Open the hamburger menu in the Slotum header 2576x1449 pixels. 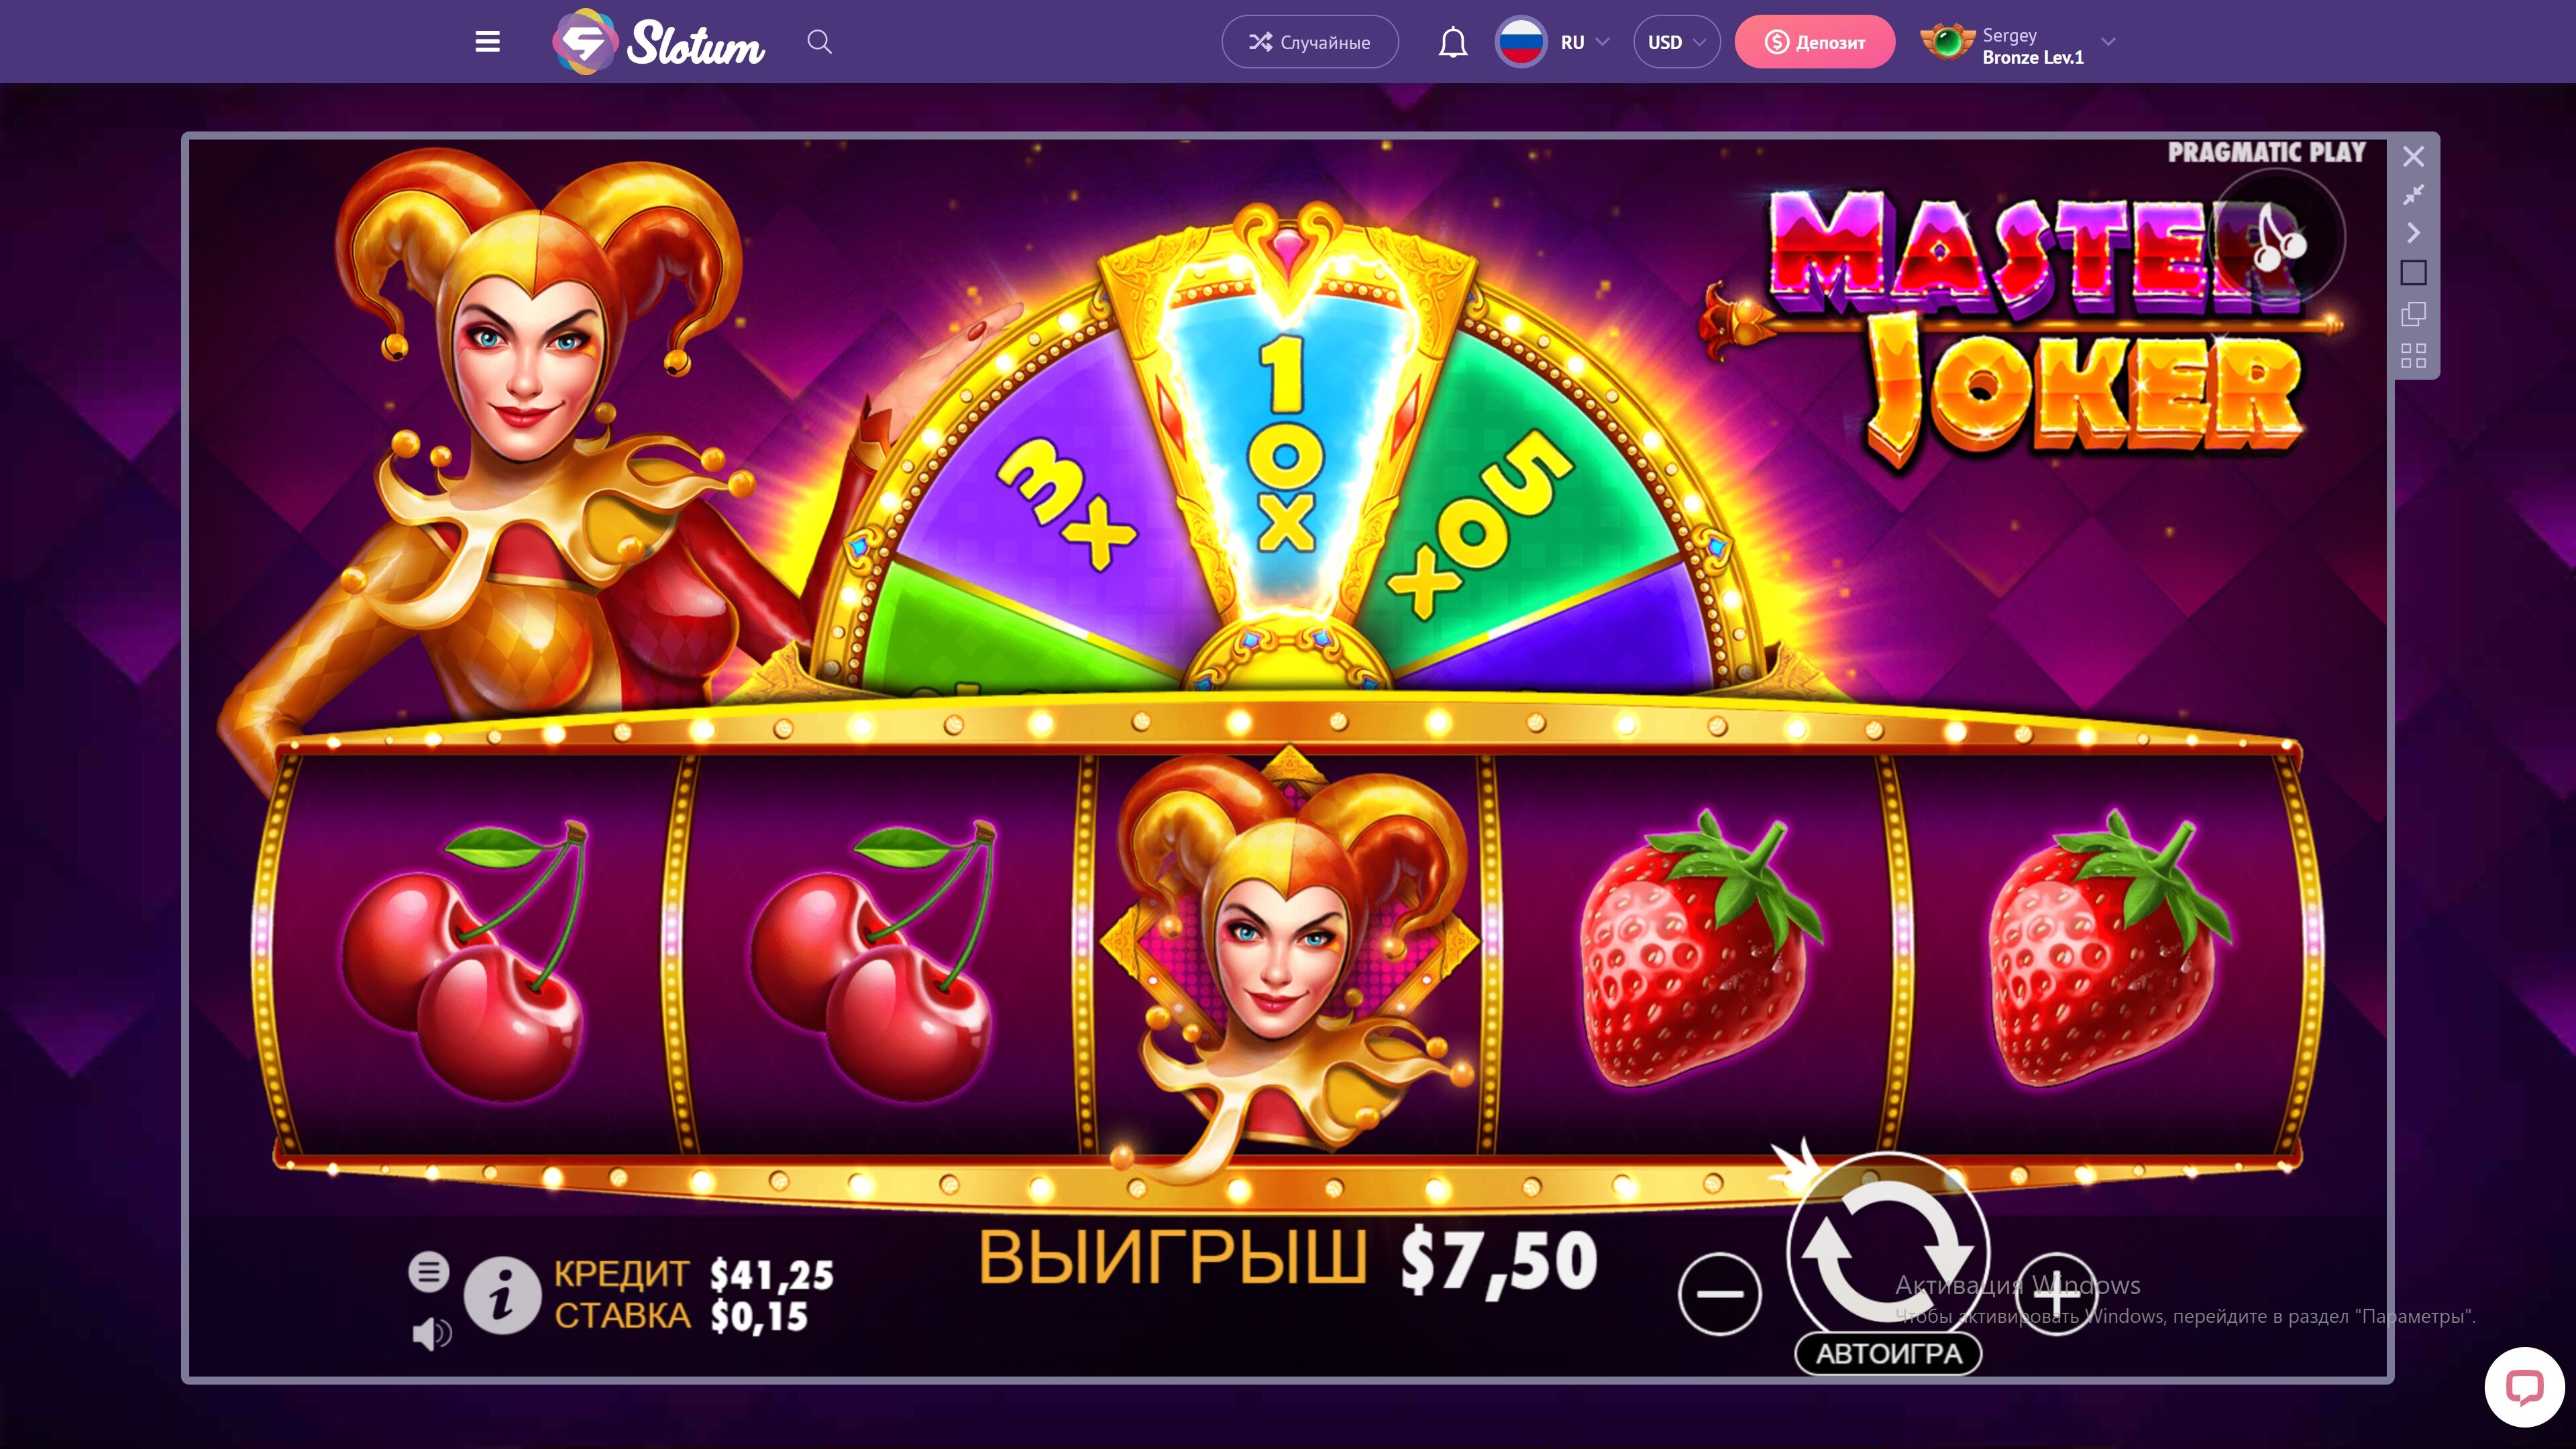pos(487,42)
